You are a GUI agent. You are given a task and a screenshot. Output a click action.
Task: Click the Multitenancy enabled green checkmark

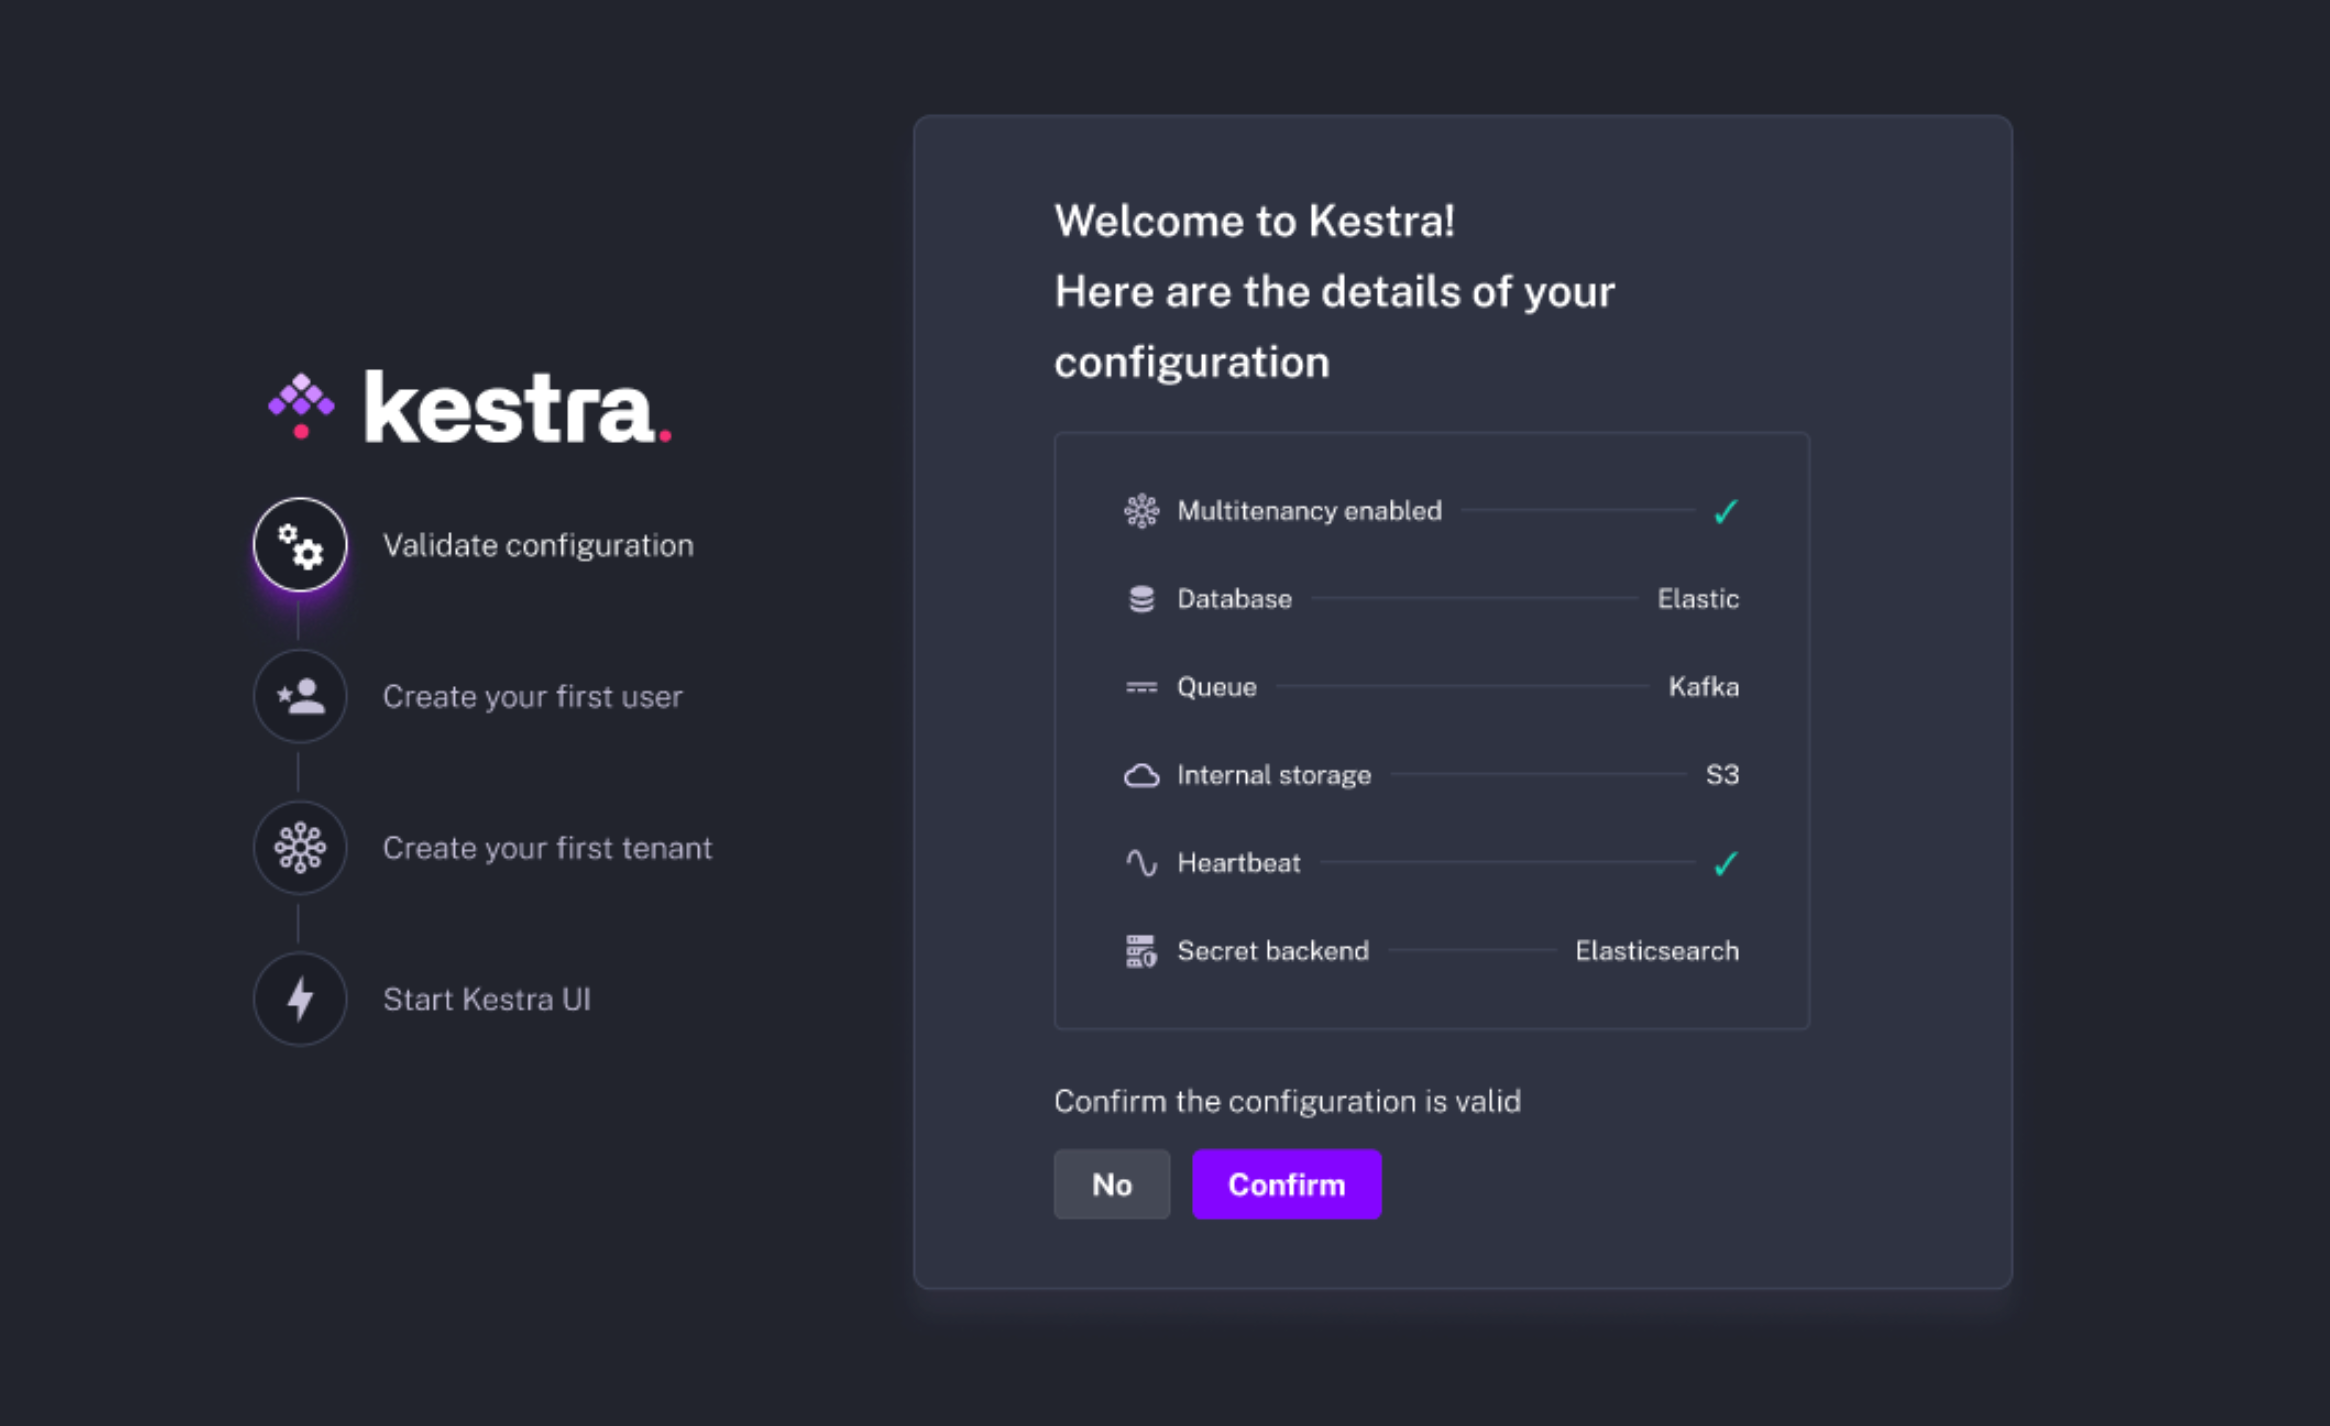pos(1725,512)
